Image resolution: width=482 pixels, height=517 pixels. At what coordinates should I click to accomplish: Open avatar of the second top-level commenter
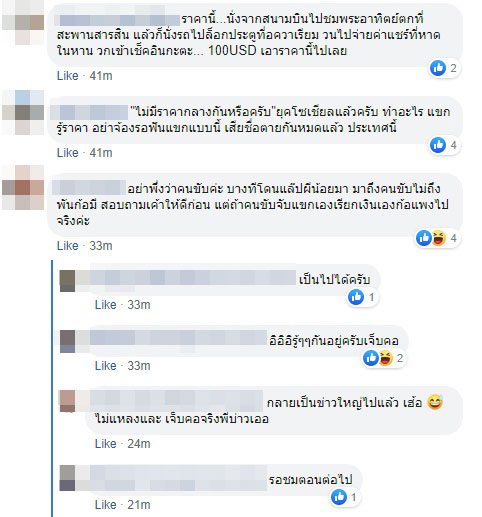tap(23, 112)
